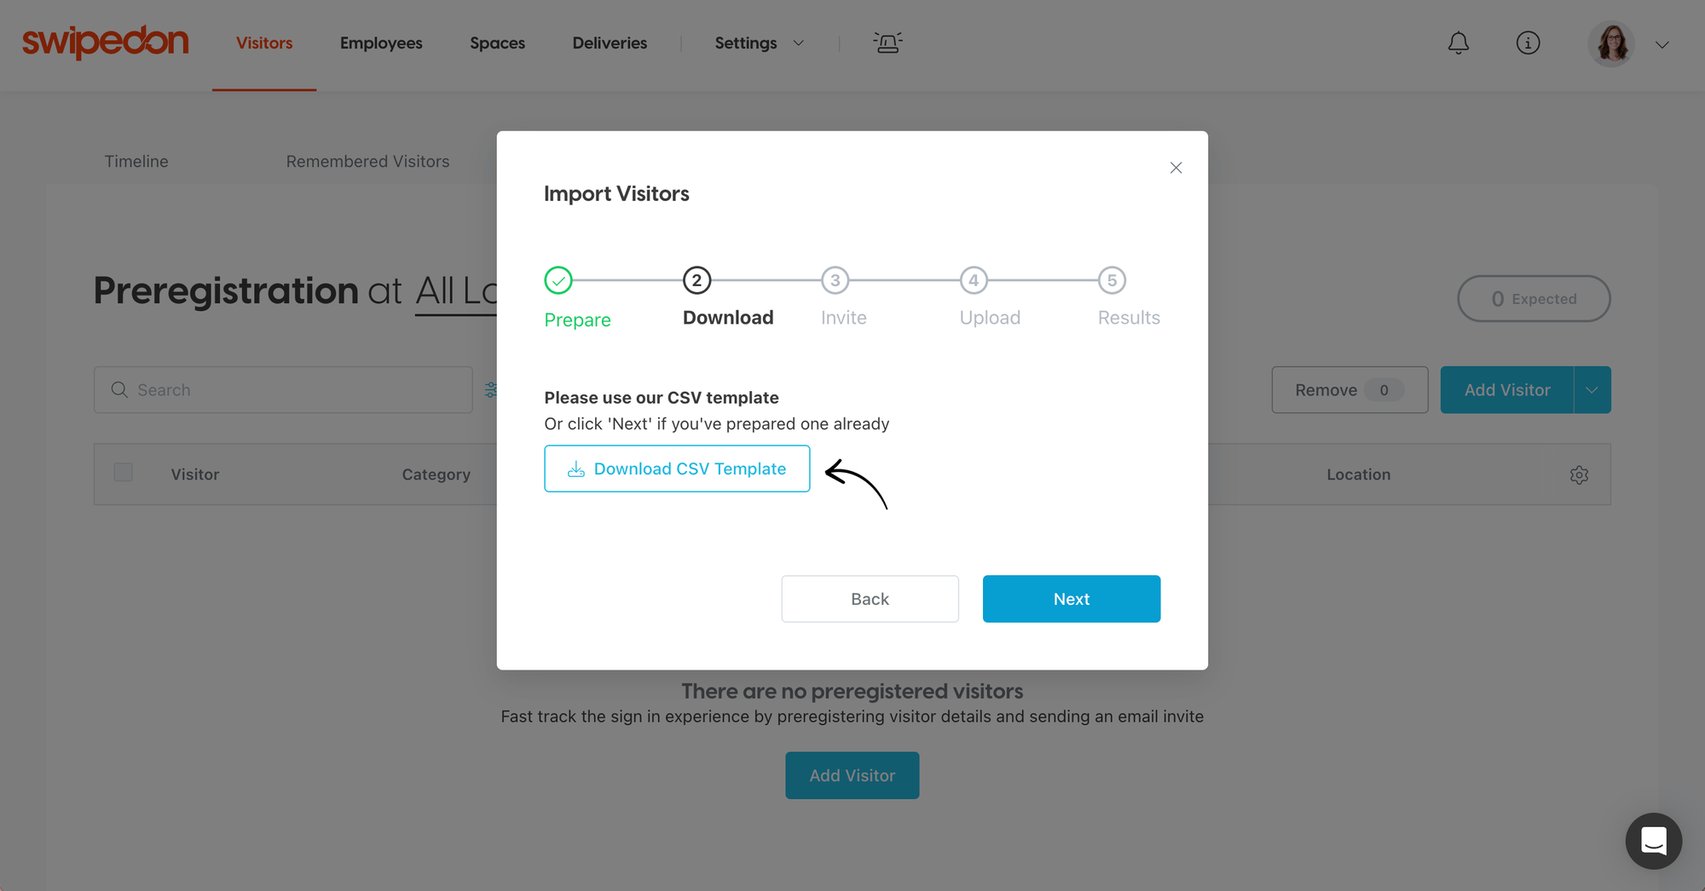Open the live chat bubble
The height and width of the screenshot is (891, 1705).
coord(1653,841)
